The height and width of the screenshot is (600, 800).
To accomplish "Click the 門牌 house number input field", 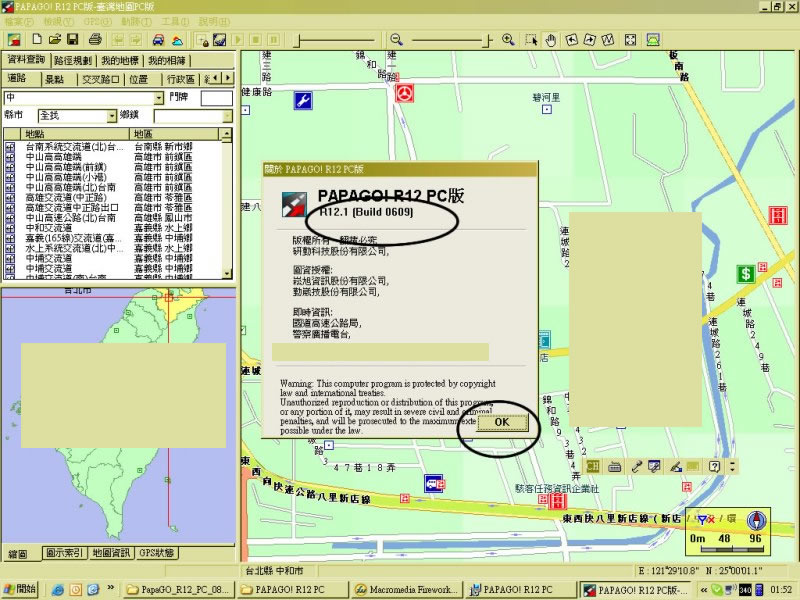I will 217,97.
